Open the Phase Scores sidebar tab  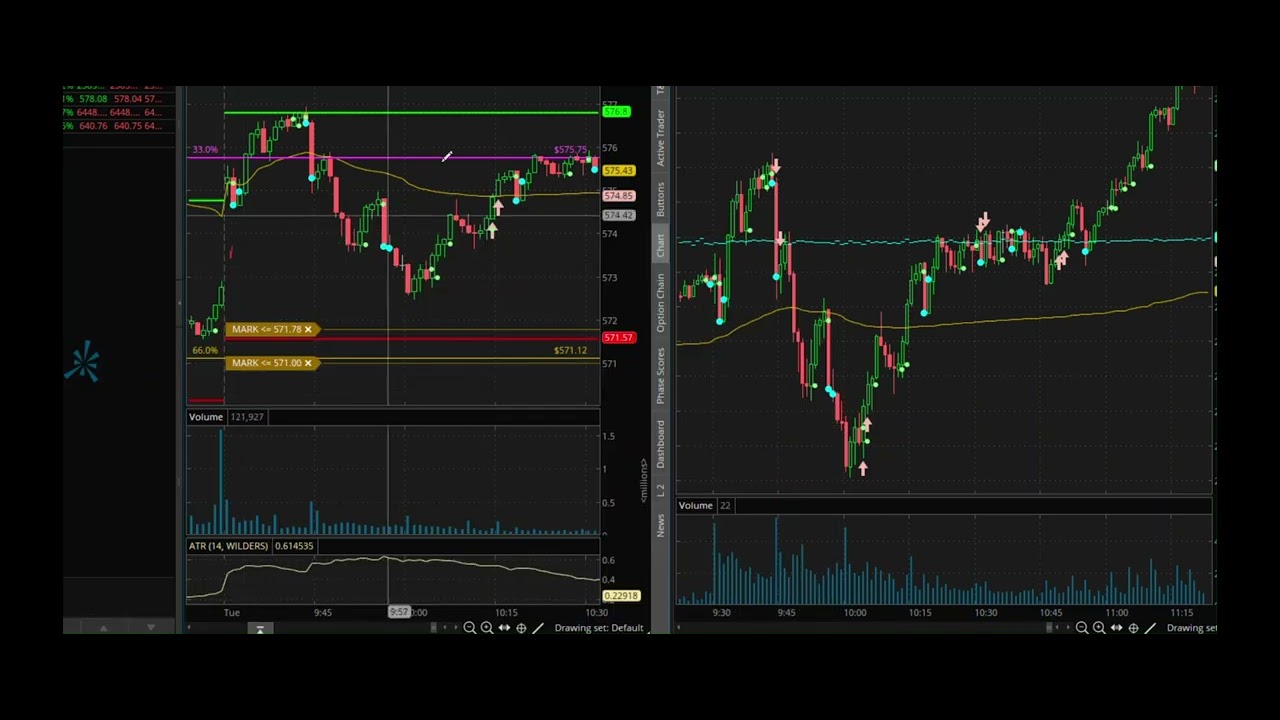[660, 376]
